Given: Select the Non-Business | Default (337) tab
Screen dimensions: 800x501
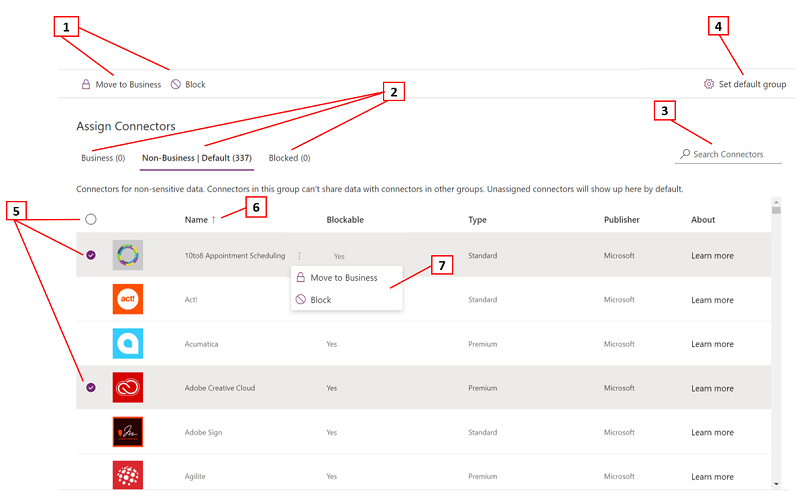Looking at the screenshot, I should click(196, 158).
